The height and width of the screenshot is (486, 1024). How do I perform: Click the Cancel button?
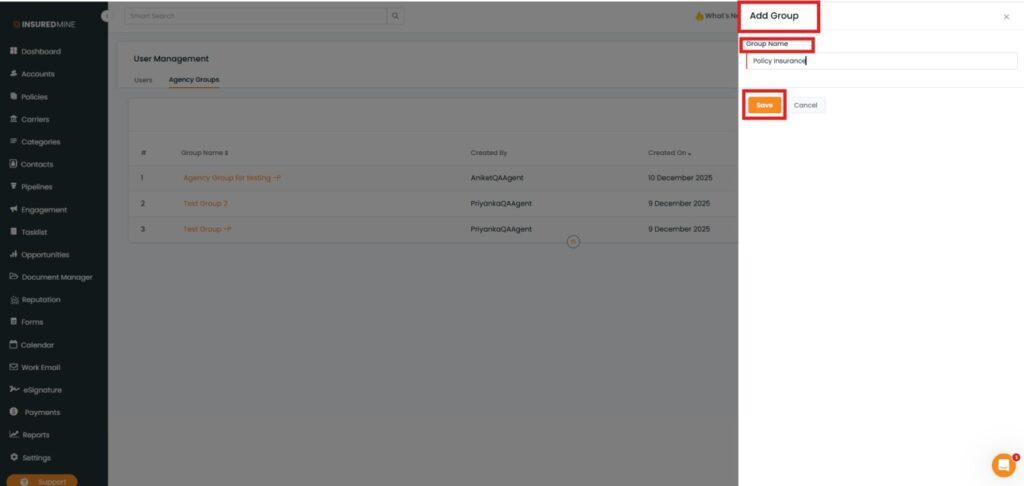[805, 105]
